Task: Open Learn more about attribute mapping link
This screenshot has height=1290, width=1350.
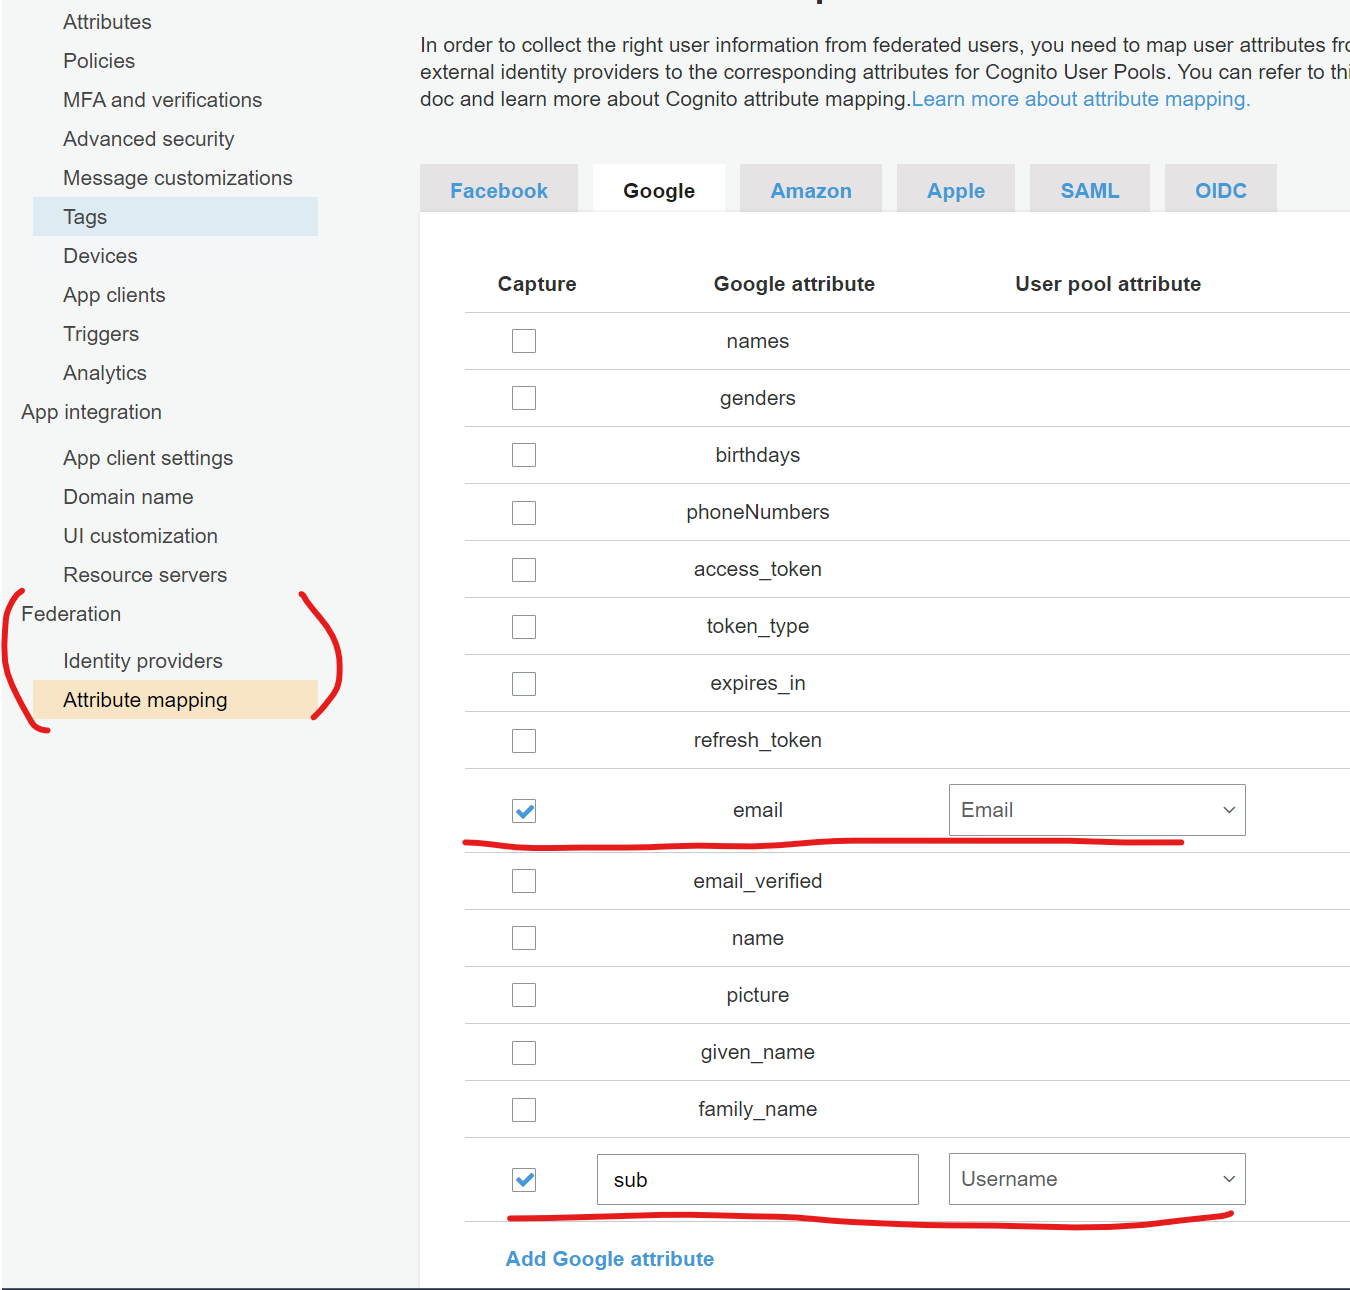Action: (1081, 99)
